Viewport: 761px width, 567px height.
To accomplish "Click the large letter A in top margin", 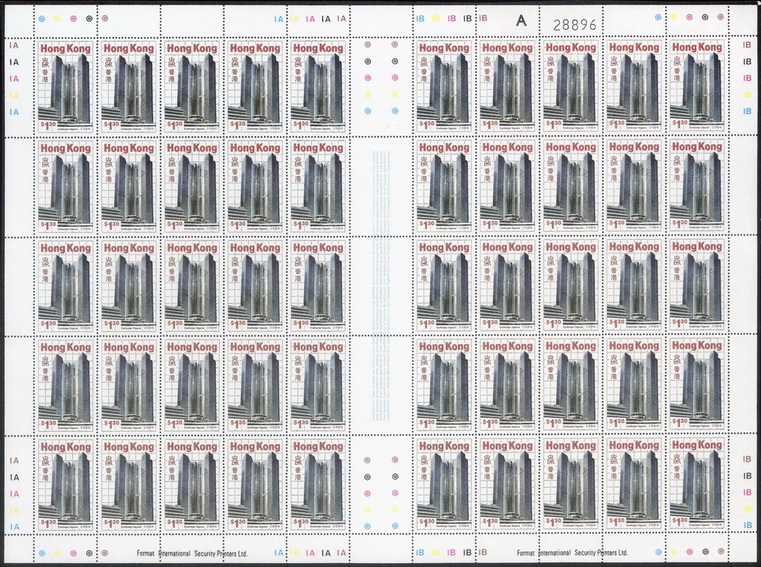I will (521, 21).
